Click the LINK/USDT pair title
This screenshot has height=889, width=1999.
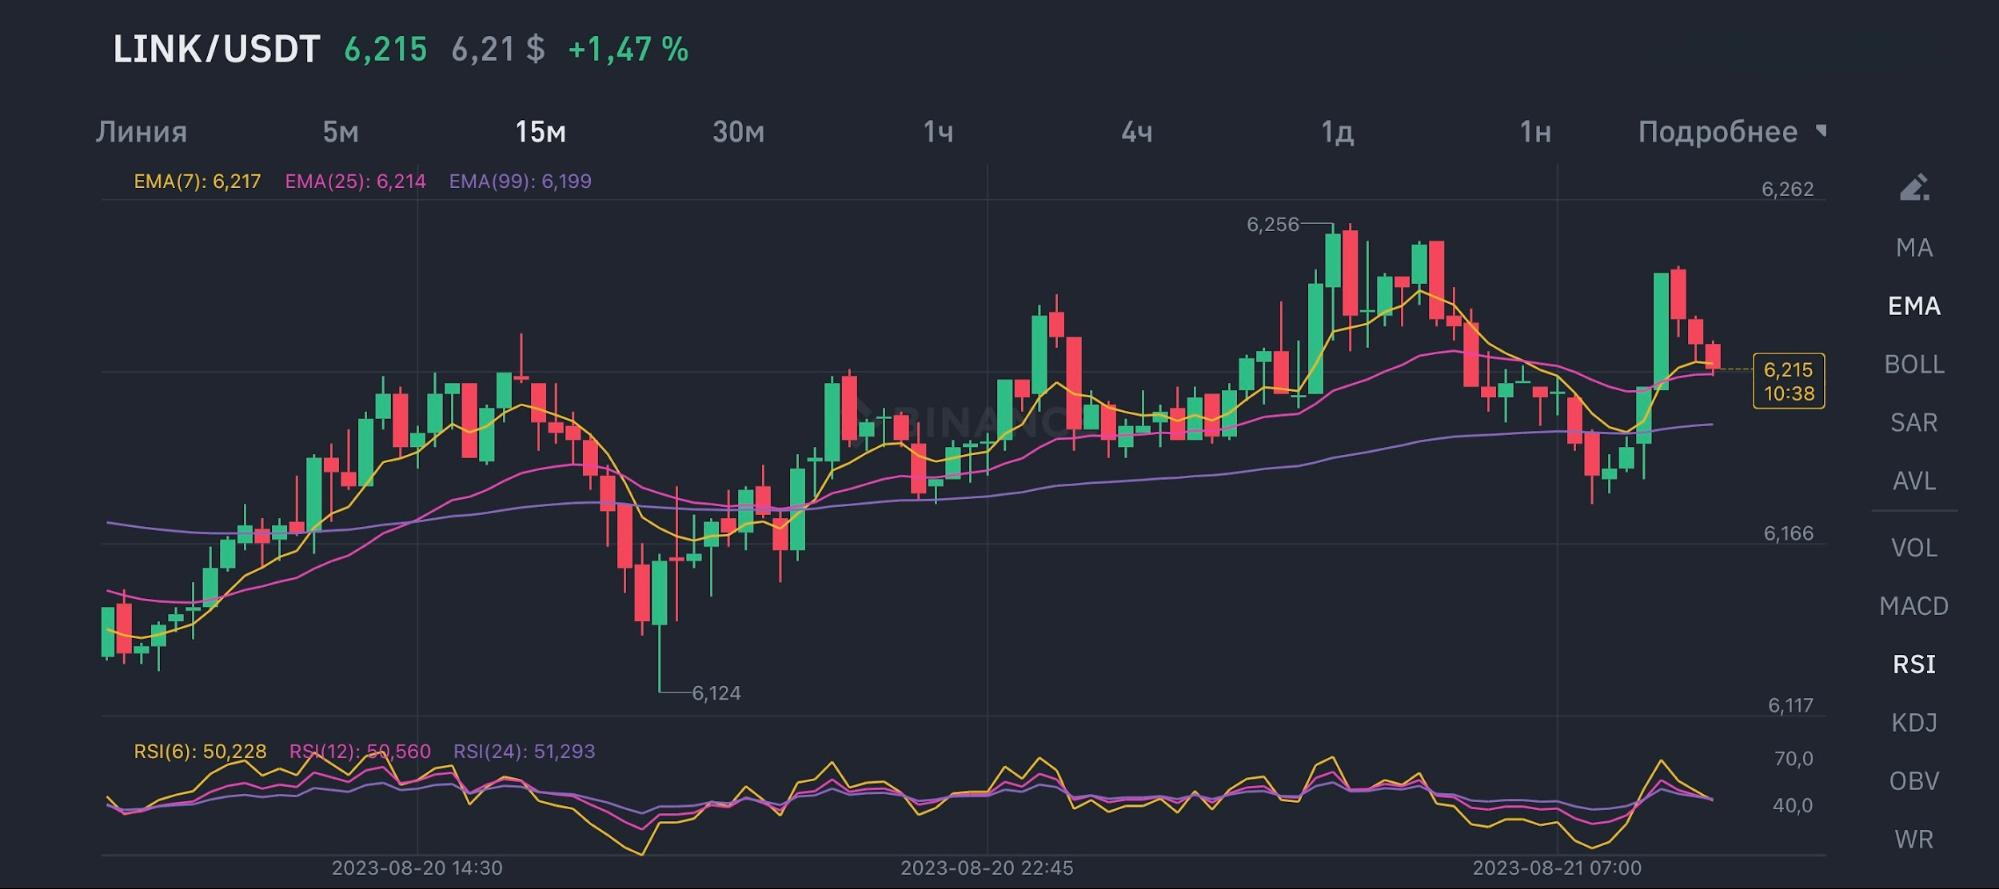pyautogui.click(x=216, y=49)
